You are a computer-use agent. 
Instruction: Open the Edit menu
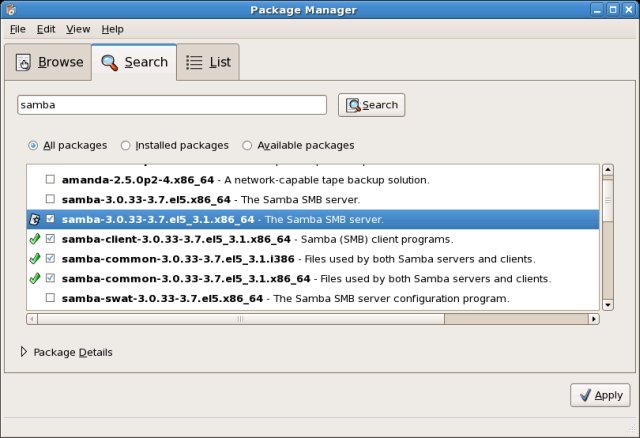[46, 29]
